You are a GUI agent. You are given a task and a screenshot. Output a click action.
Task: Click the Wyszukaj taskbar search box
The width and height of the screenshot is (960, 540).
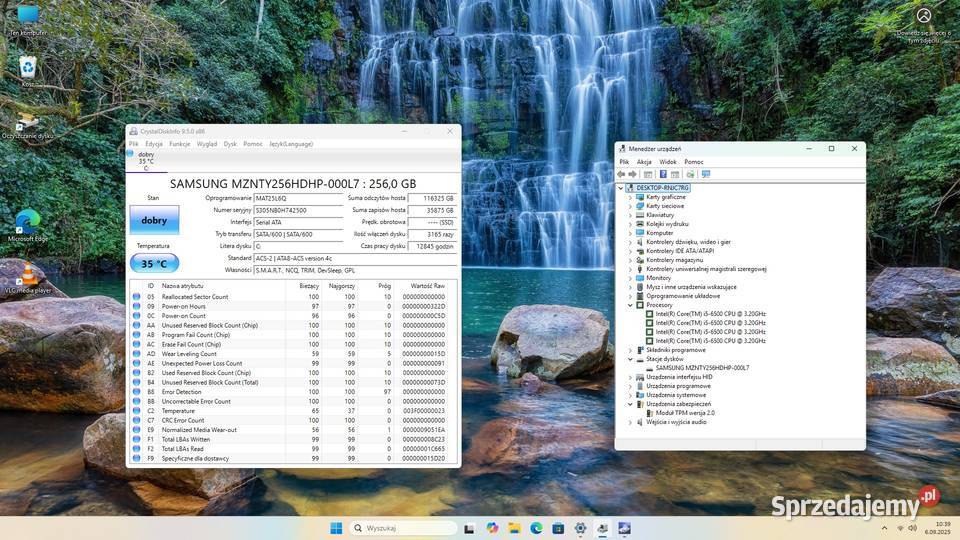[404, 528]
